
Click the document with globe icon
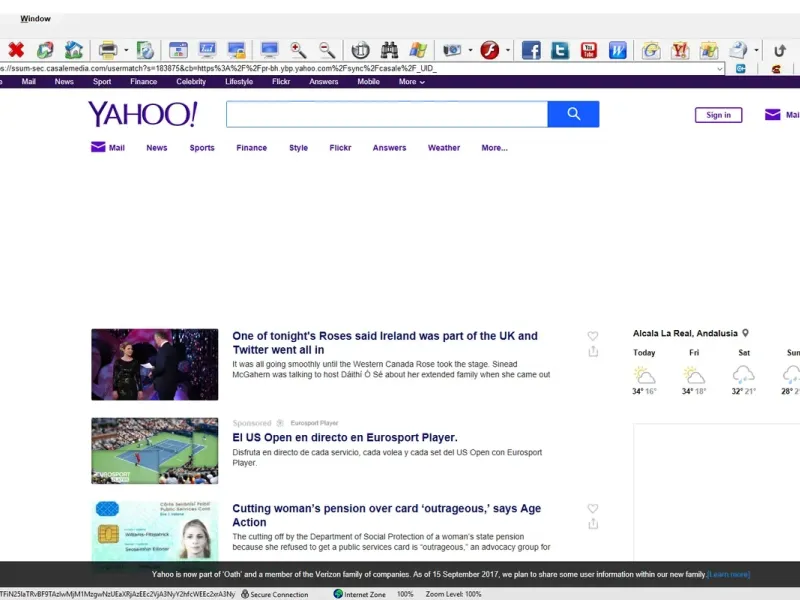145,50
